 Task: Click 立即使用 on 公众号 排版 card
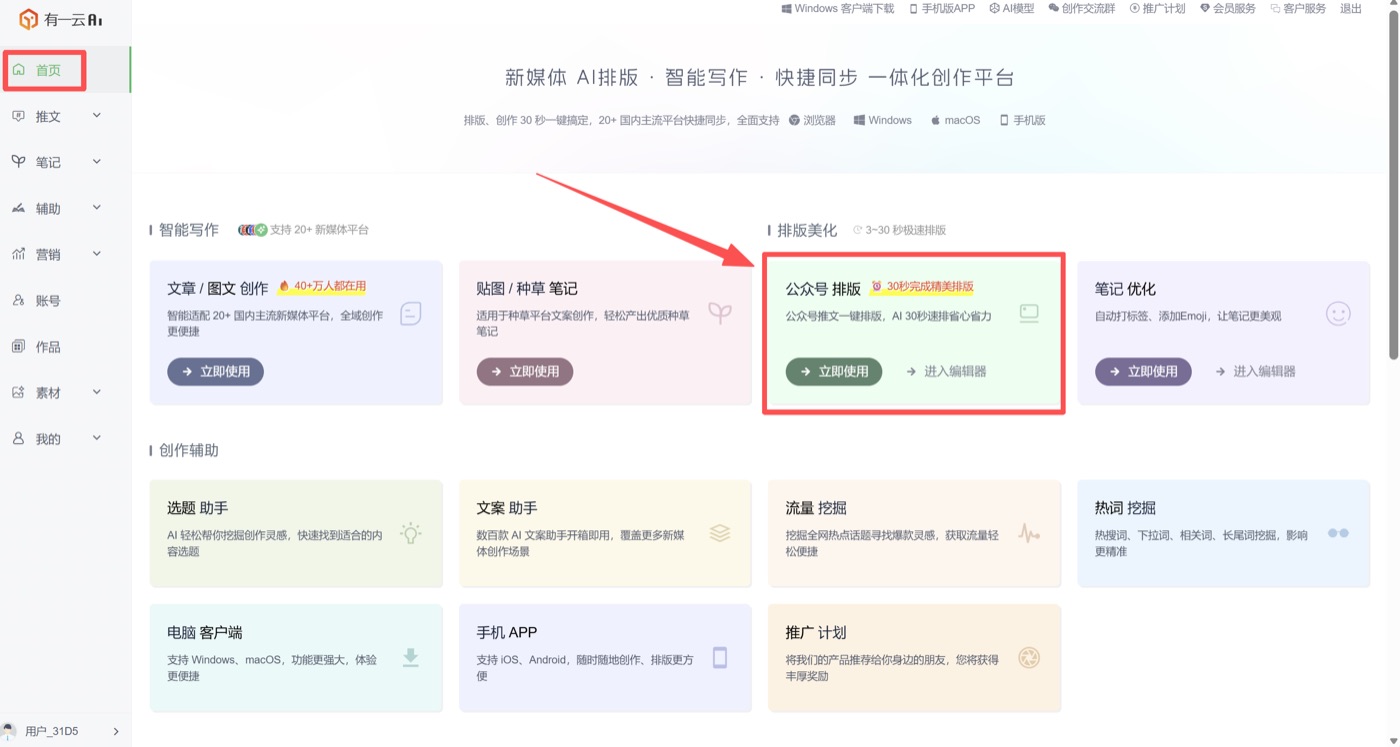pos(834,371)
